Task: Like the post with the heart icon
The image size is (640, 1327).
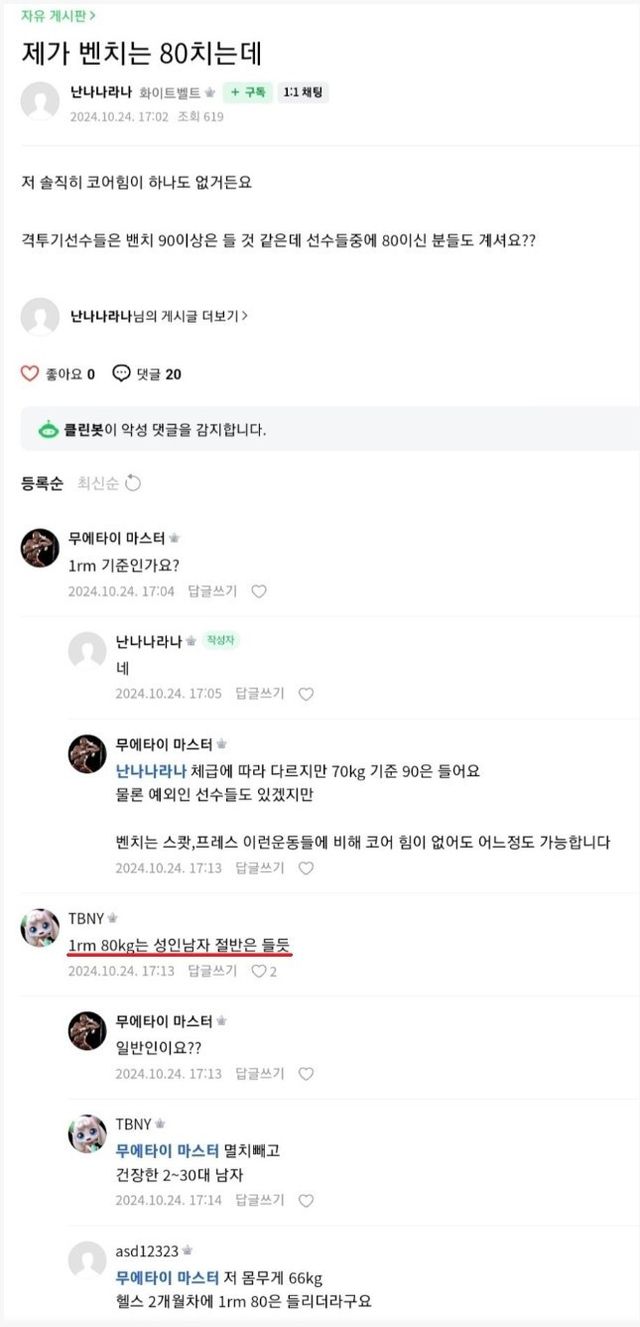Action: (30, 374)
